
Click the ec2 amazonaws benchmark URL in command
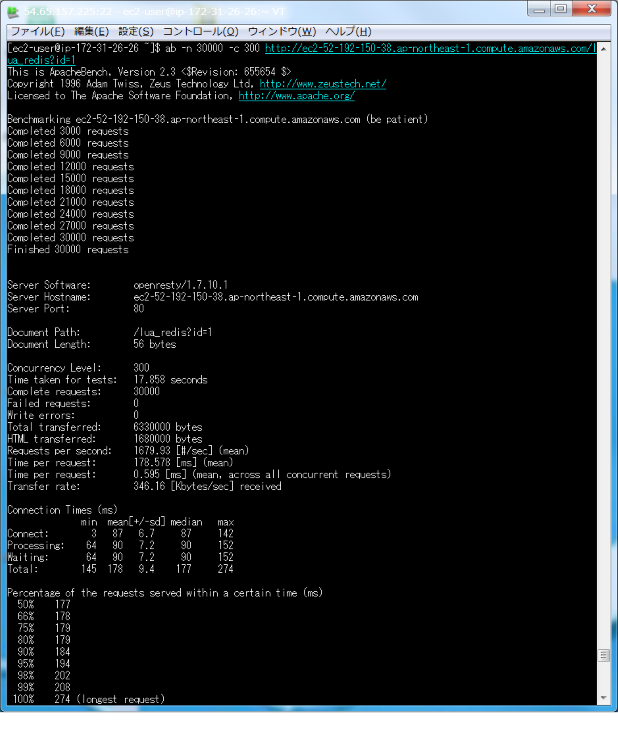click(x=430, y=49)
